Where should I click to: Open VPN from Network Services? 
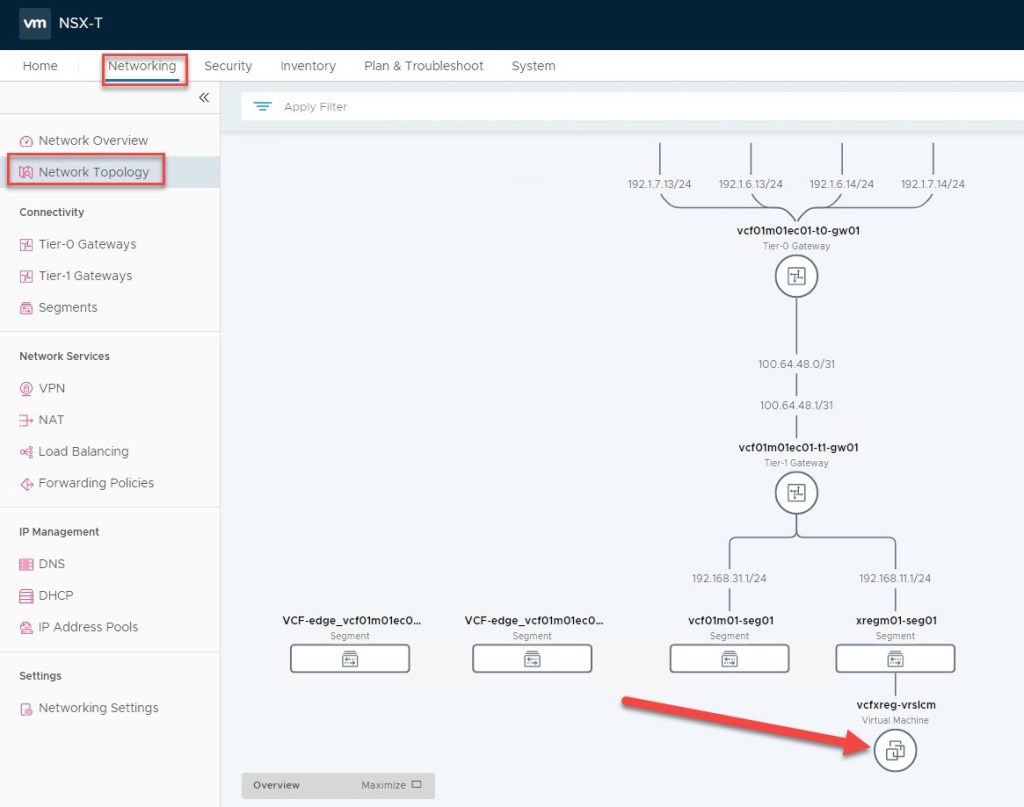tap(51, 388)
